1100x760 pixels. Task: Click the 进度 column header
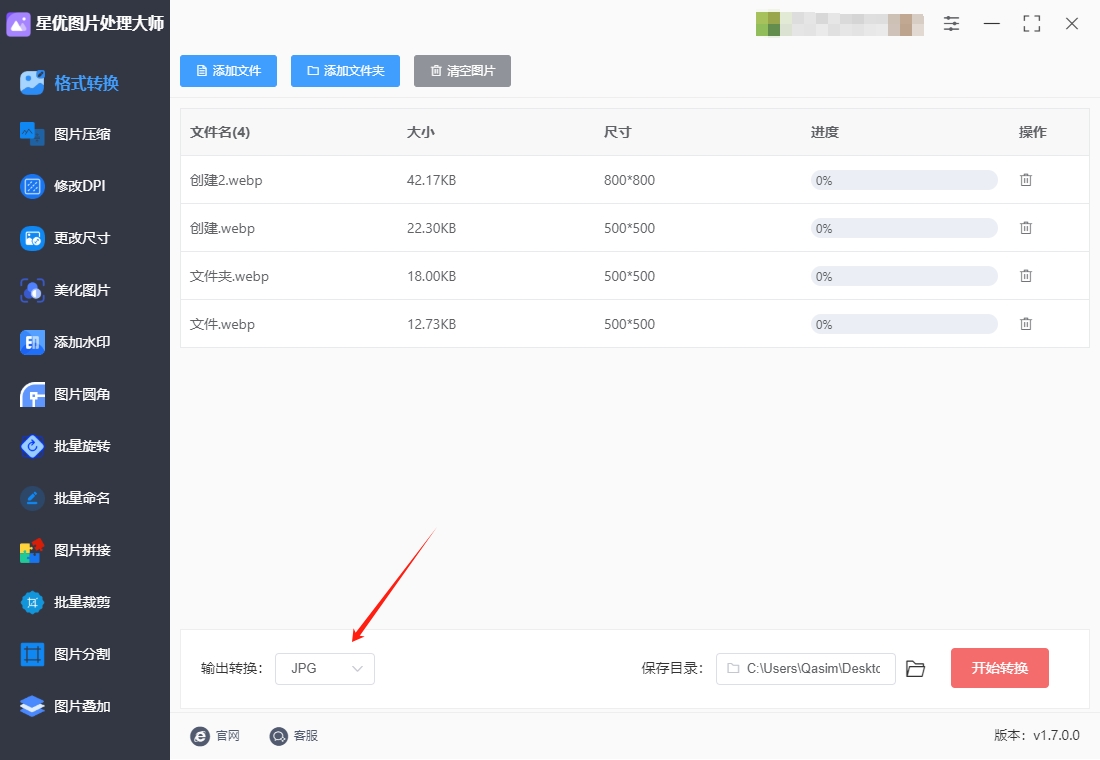tap(824, 132)
